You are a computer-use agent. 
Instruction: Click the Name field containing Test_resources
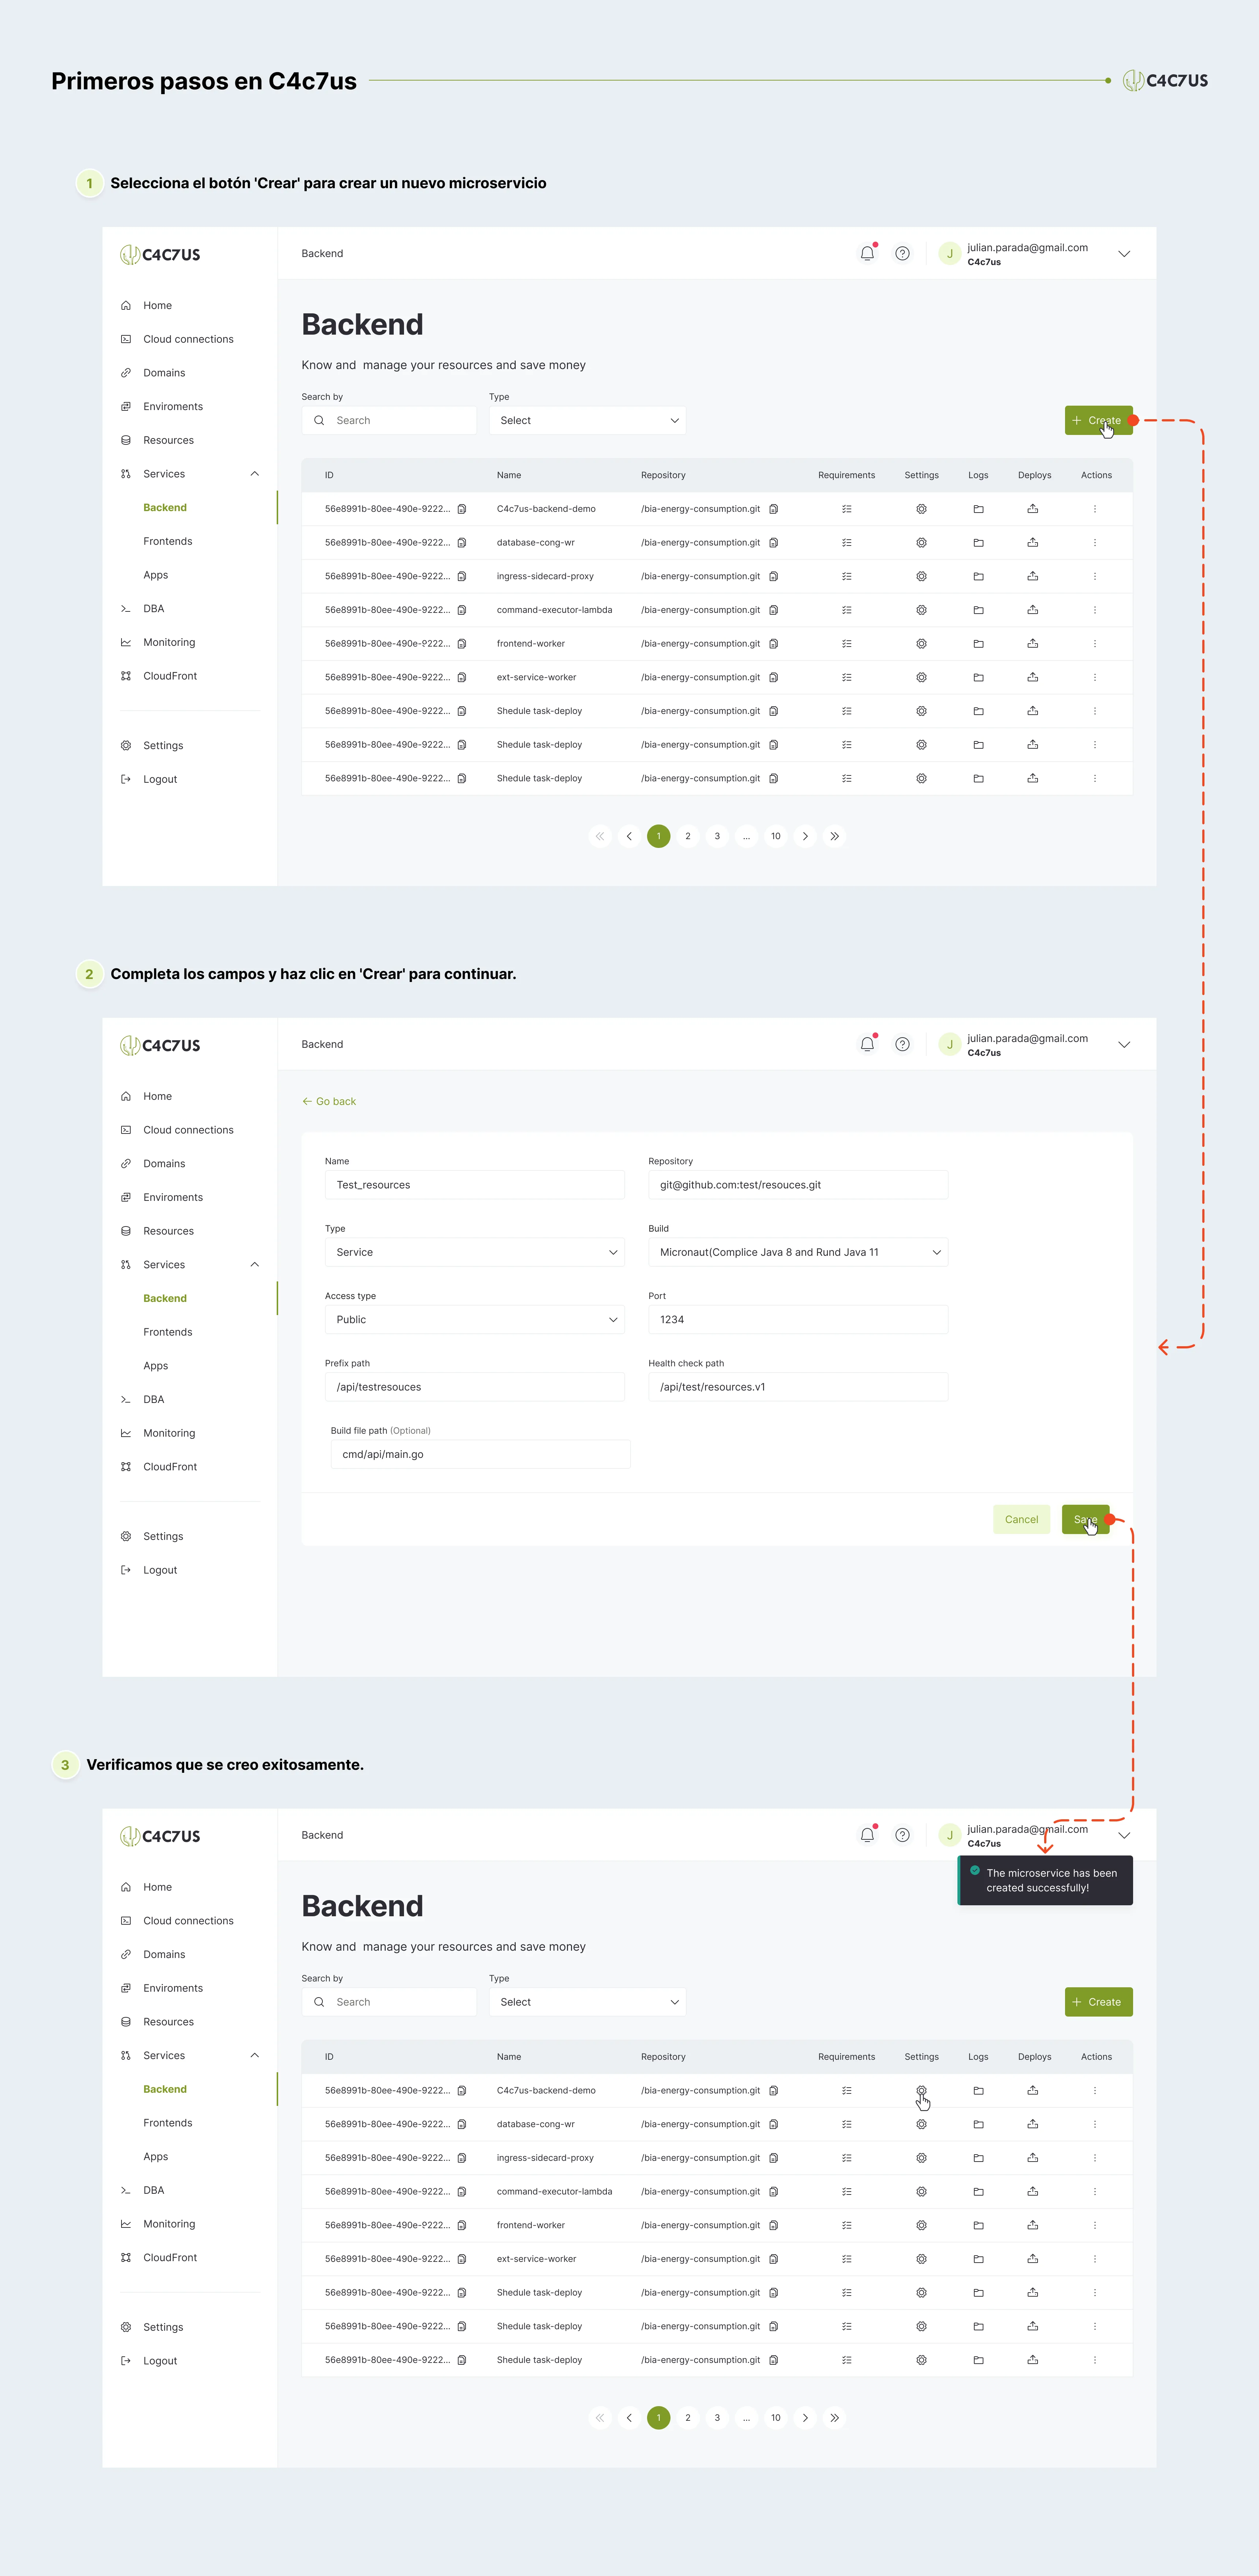475,1185
